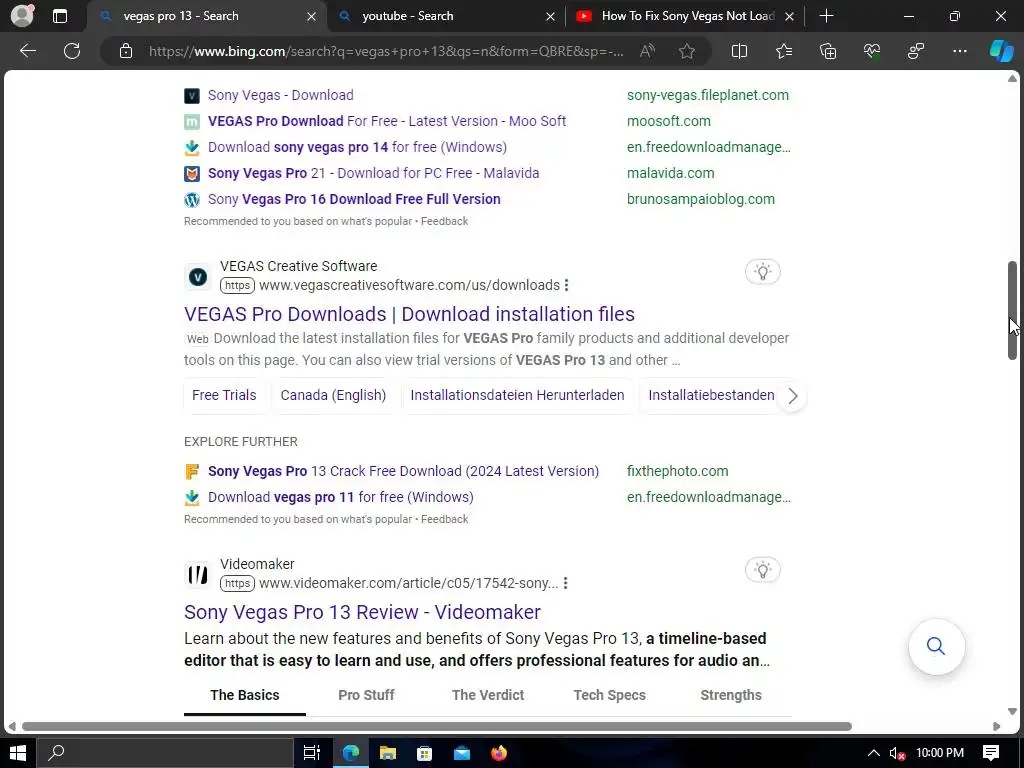Screen dimensions: 1024x768
Task: Open the notification center icon
Action: tap(991, 753)
